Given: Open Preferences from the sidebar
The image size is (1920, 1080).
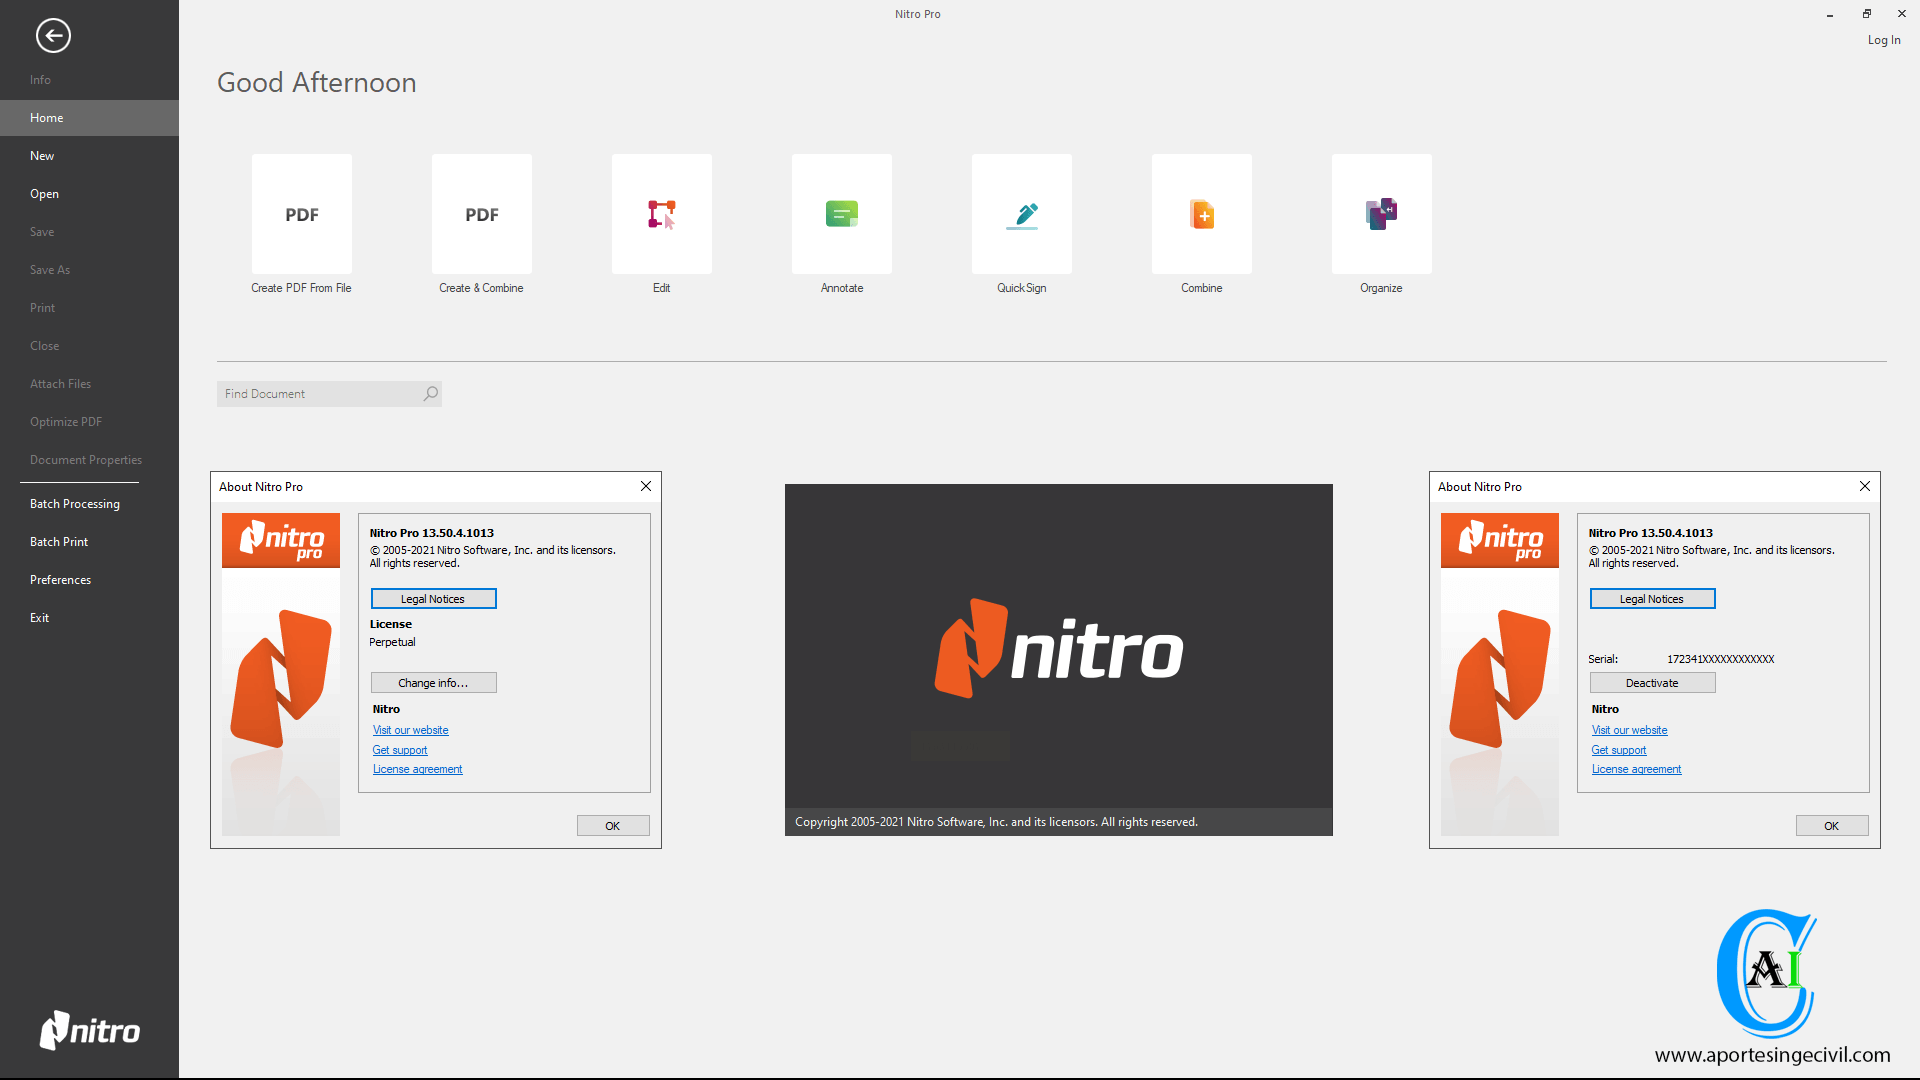Looking at the screenshot, I should coord(60,580).
